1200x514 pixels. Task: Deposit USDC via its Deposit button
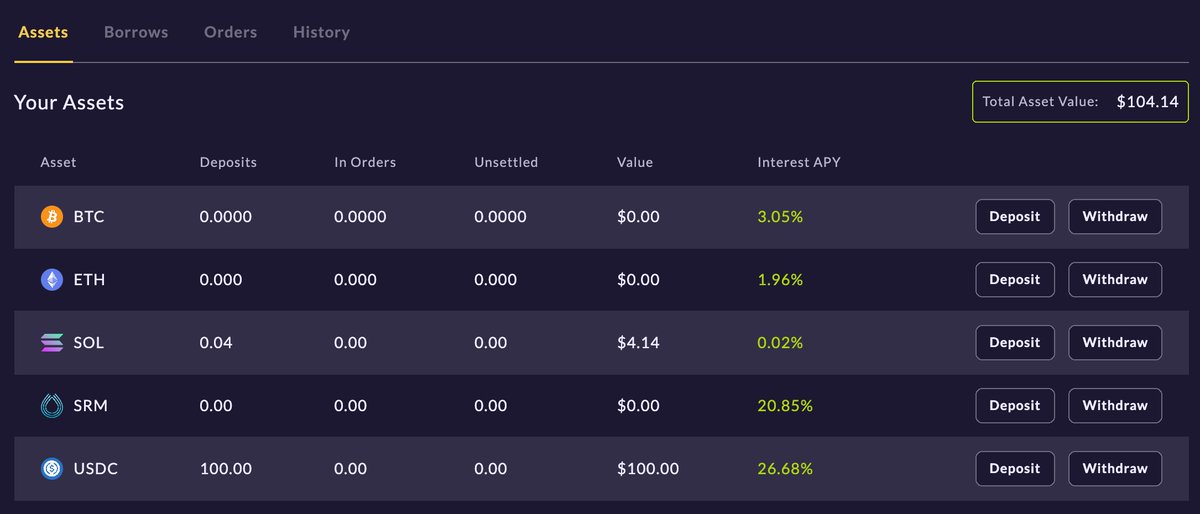pyautogui.click(x=1015, y=468)
